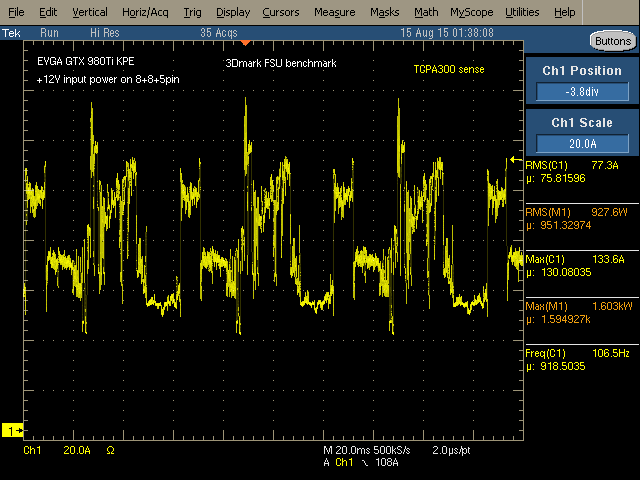Screen dimensions: 640x480
Task: Click the Ch1 Position panel title
Action: [582, 71]
